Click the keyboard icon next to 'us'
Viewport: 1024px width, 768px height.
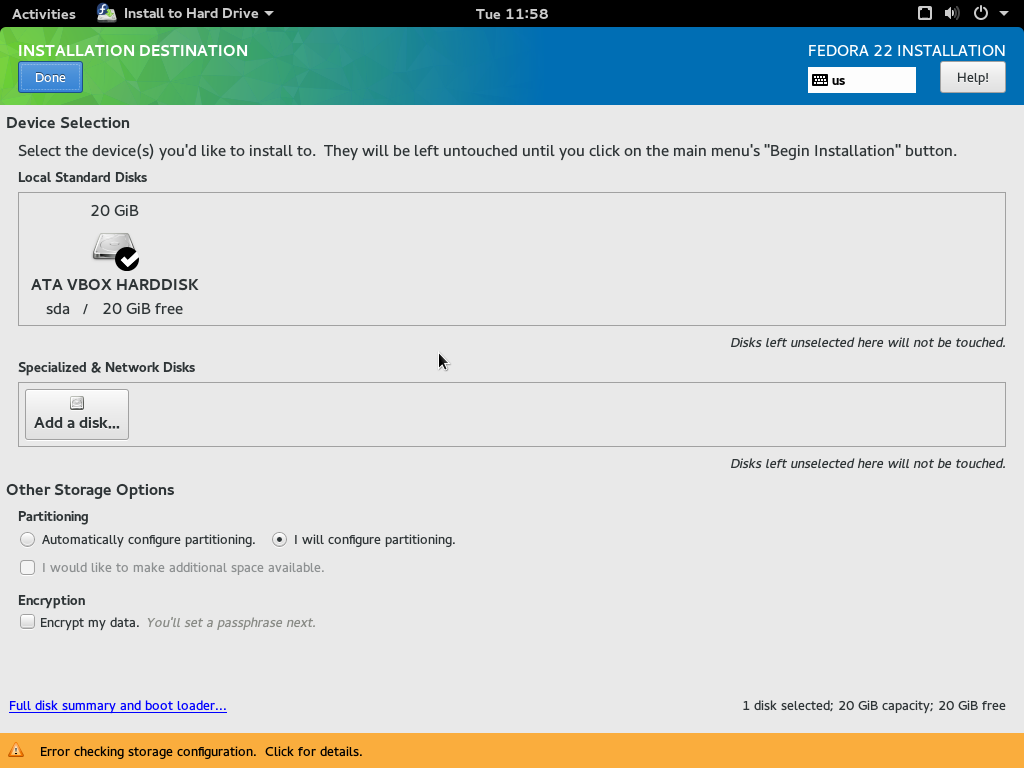(820, 80)
